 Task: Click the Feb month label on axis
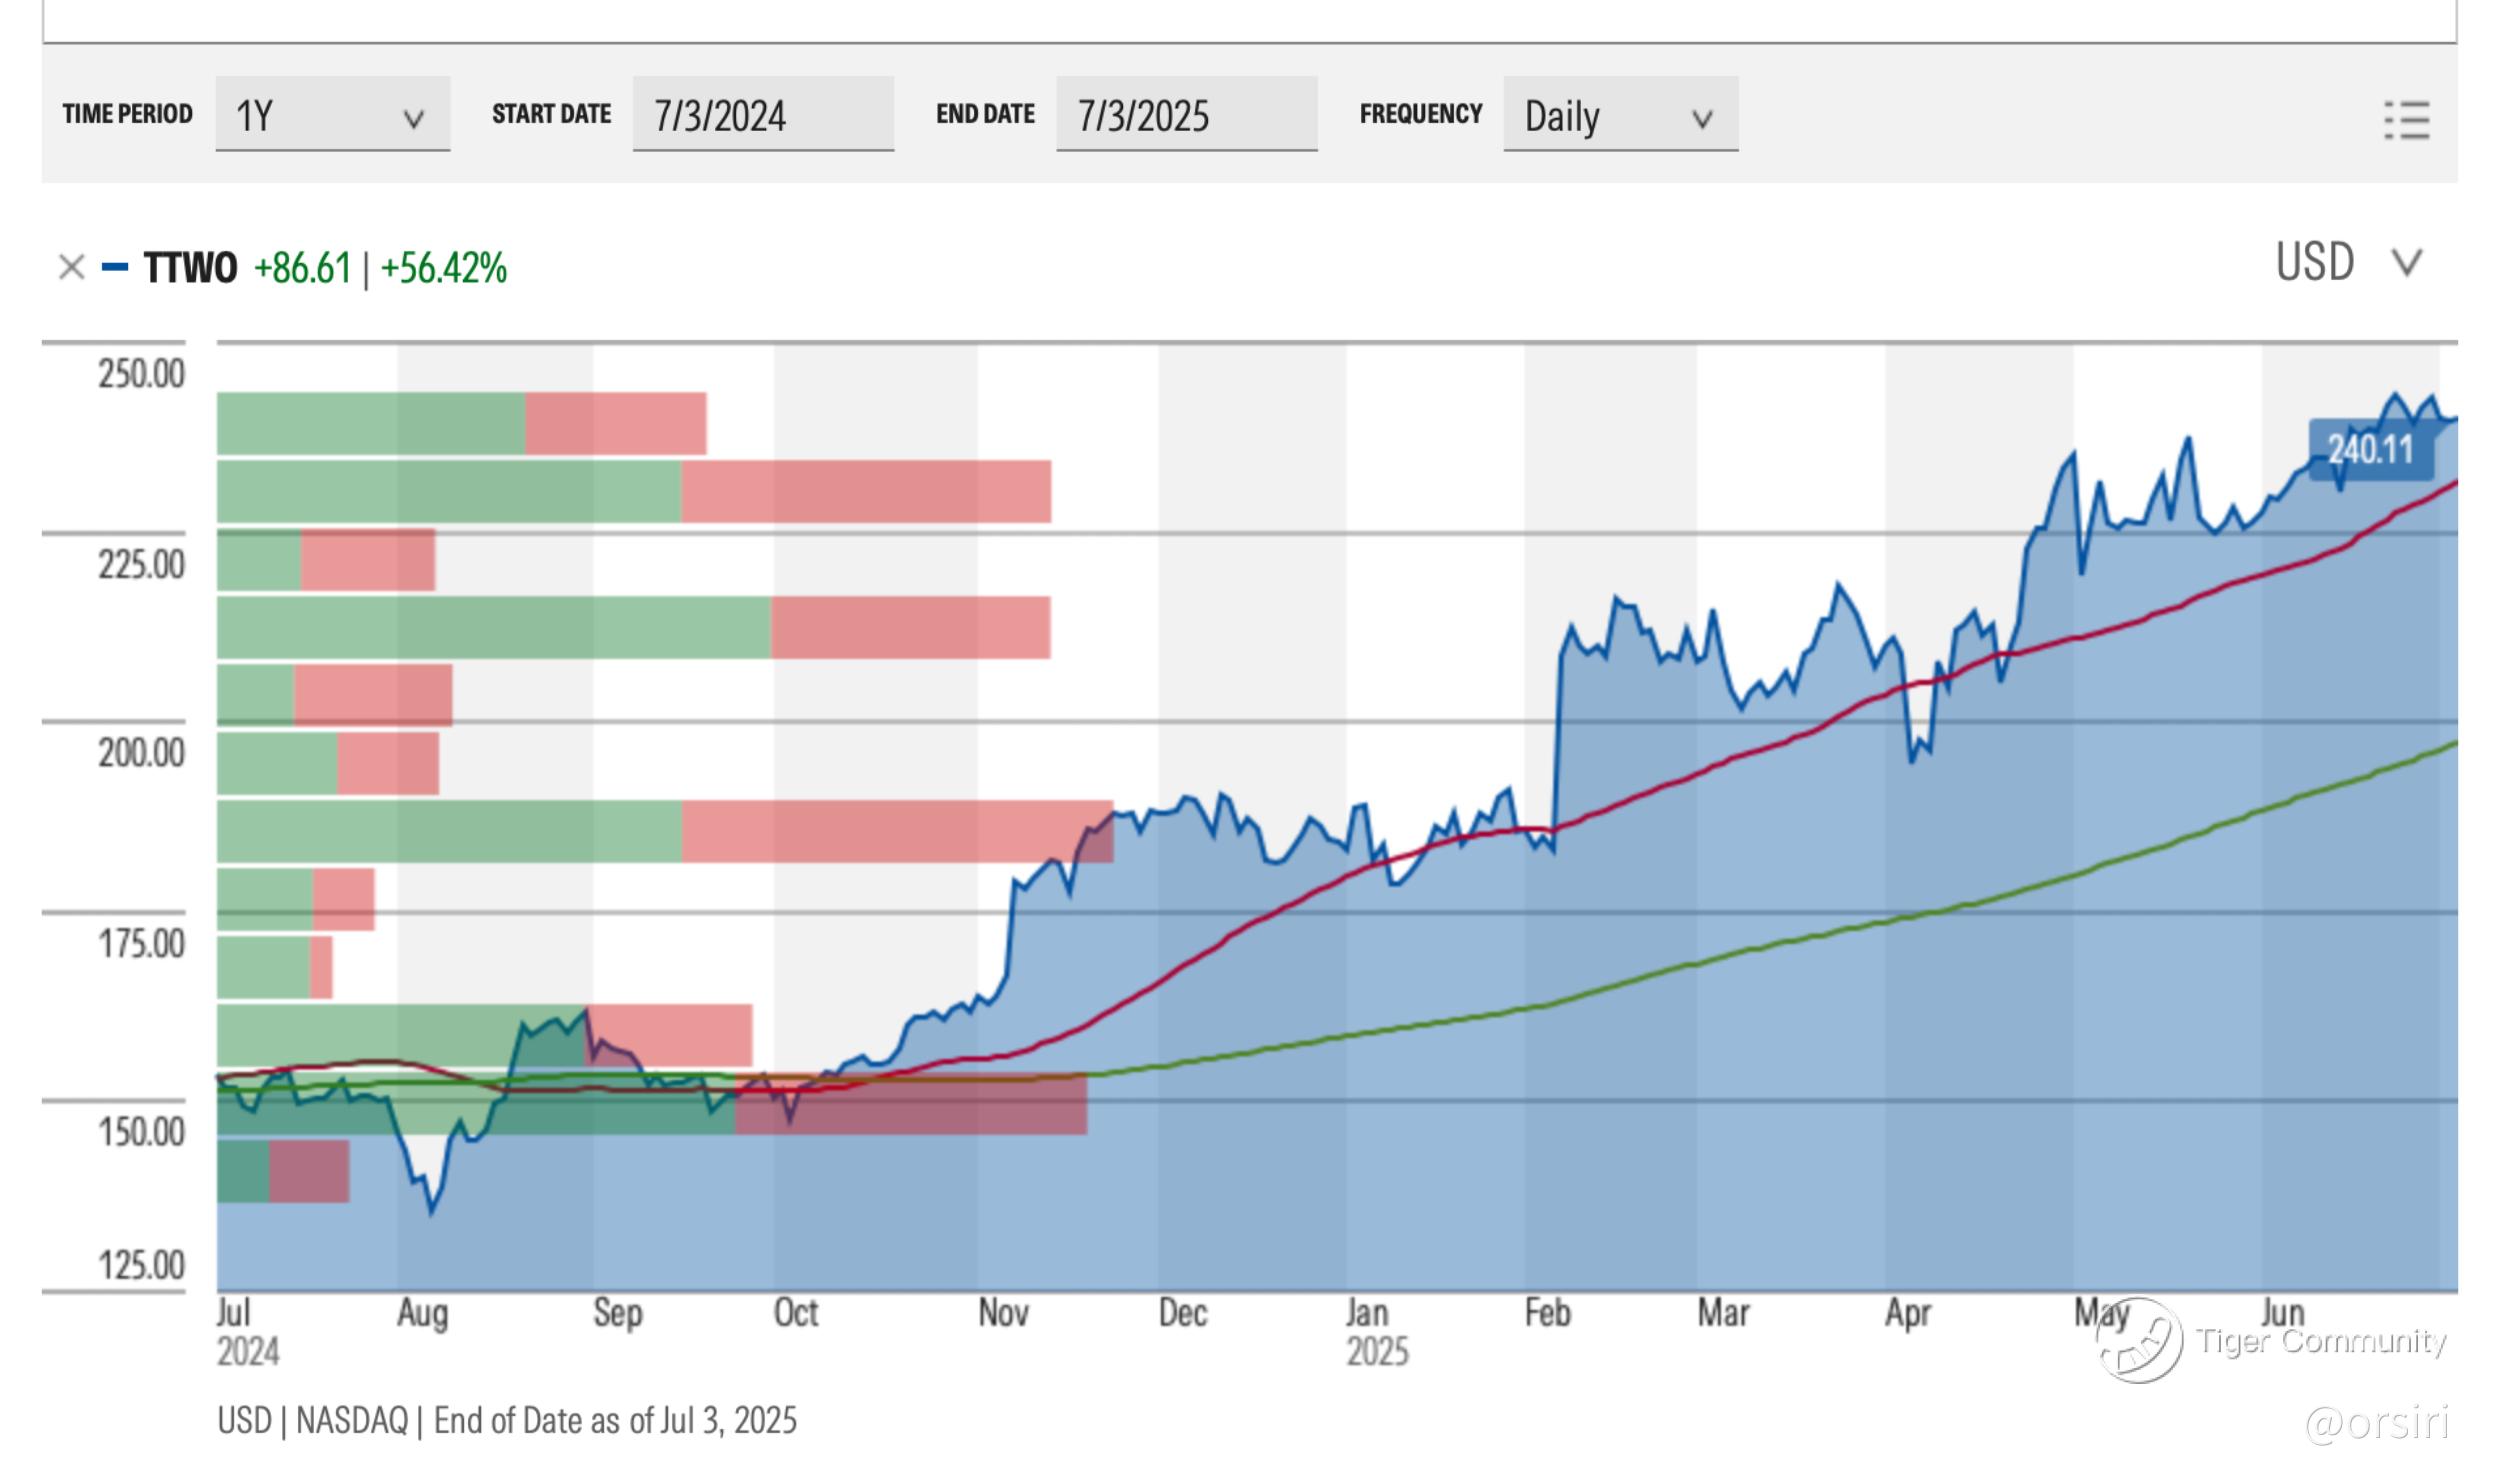pos(1547,1313)
